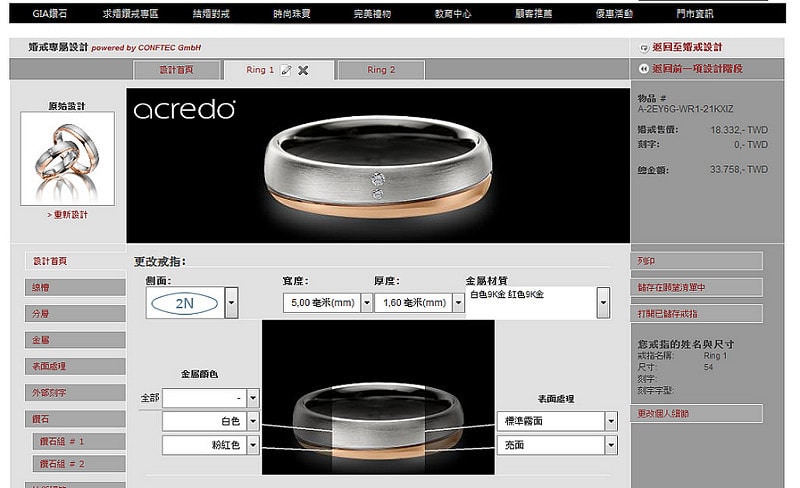Expand the 金屬材質 metal material dropdown
This screenshot has height=488, width=800.
point(603,302)
